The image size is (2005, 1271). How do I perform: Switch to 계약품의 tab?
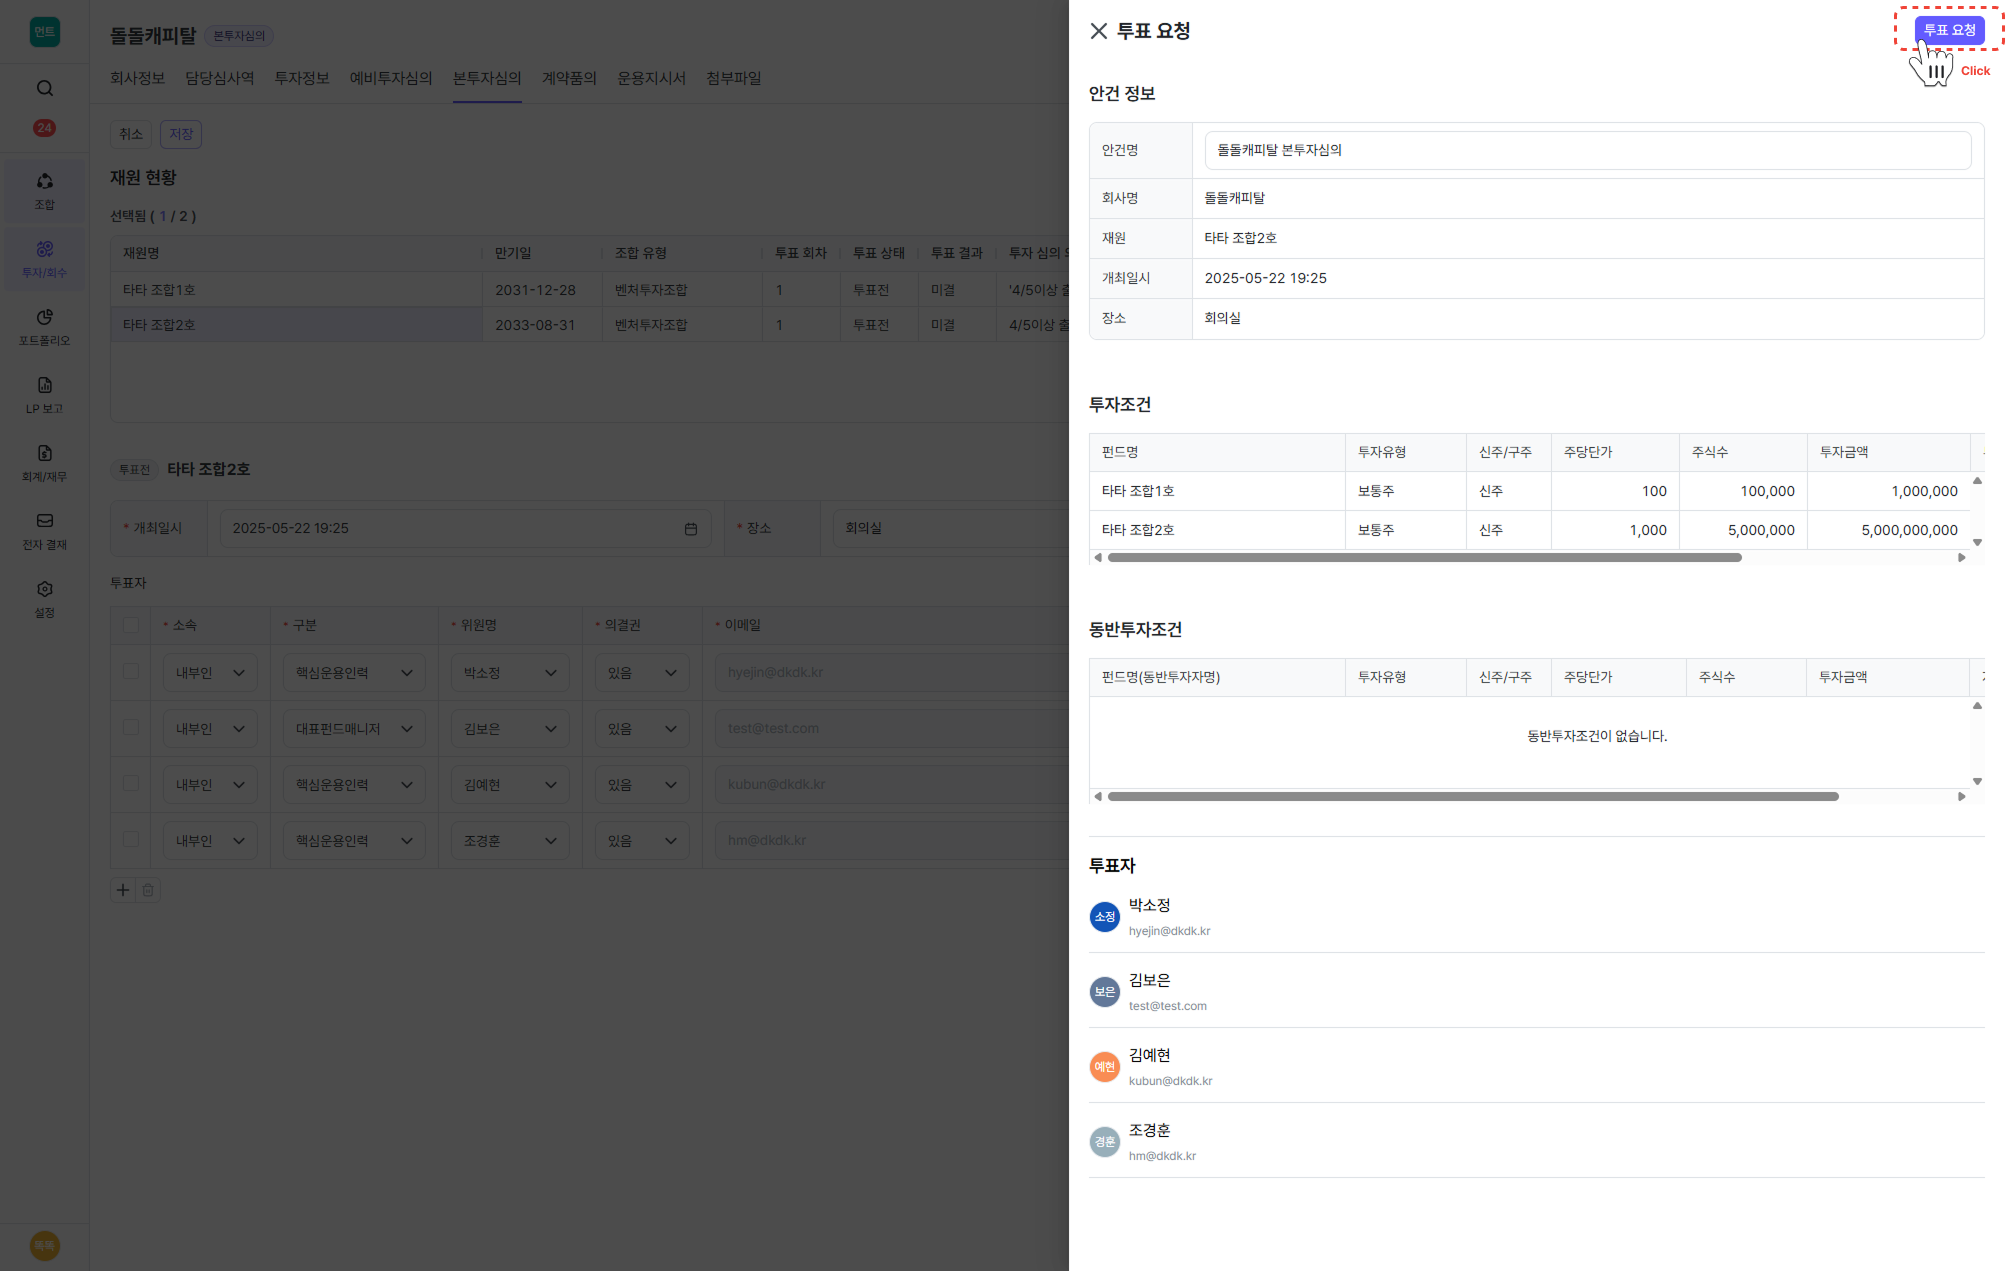click(x=569, y=78)
